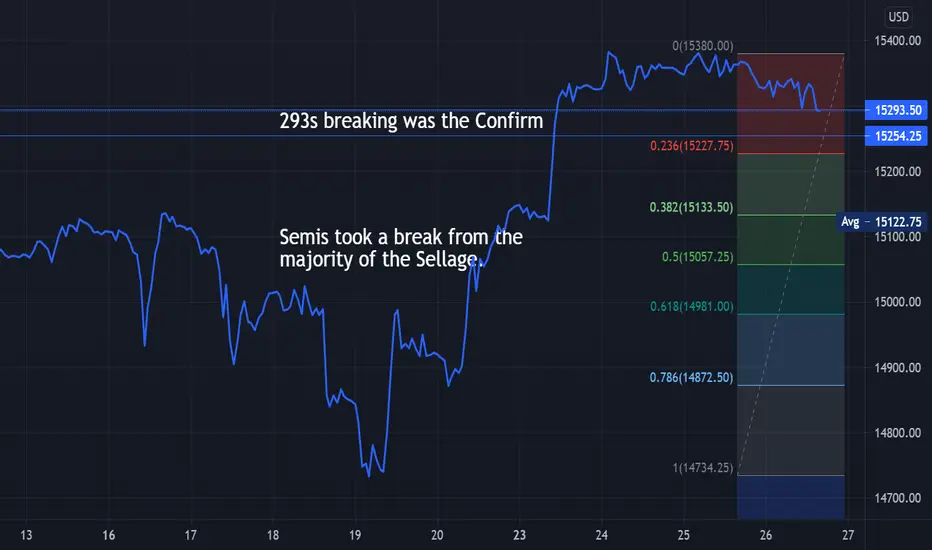Click the 0.5 (15057.25) Fibonacci level label
The width and height of the screenshot is (932, 550).
tap(698, 257)
